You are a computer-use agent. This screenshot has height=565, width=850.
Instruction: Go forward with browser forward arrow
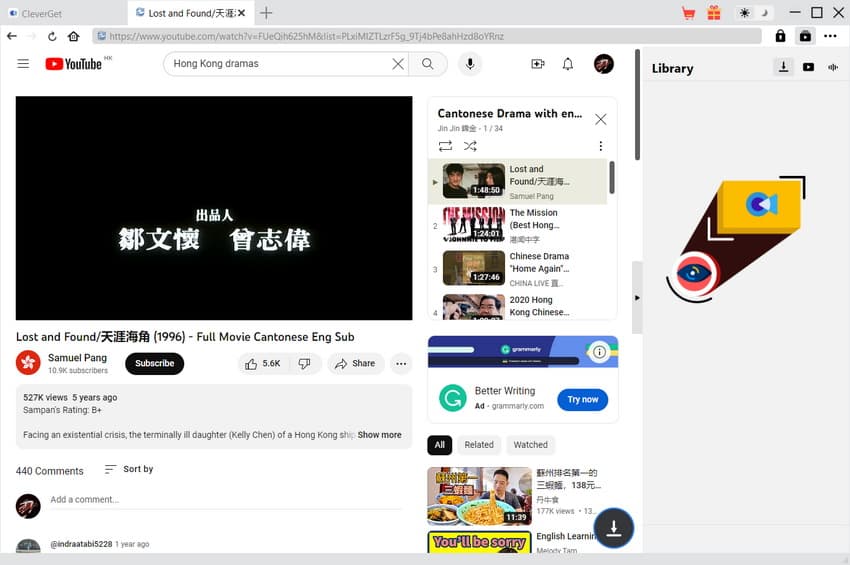tap(32, 36)
